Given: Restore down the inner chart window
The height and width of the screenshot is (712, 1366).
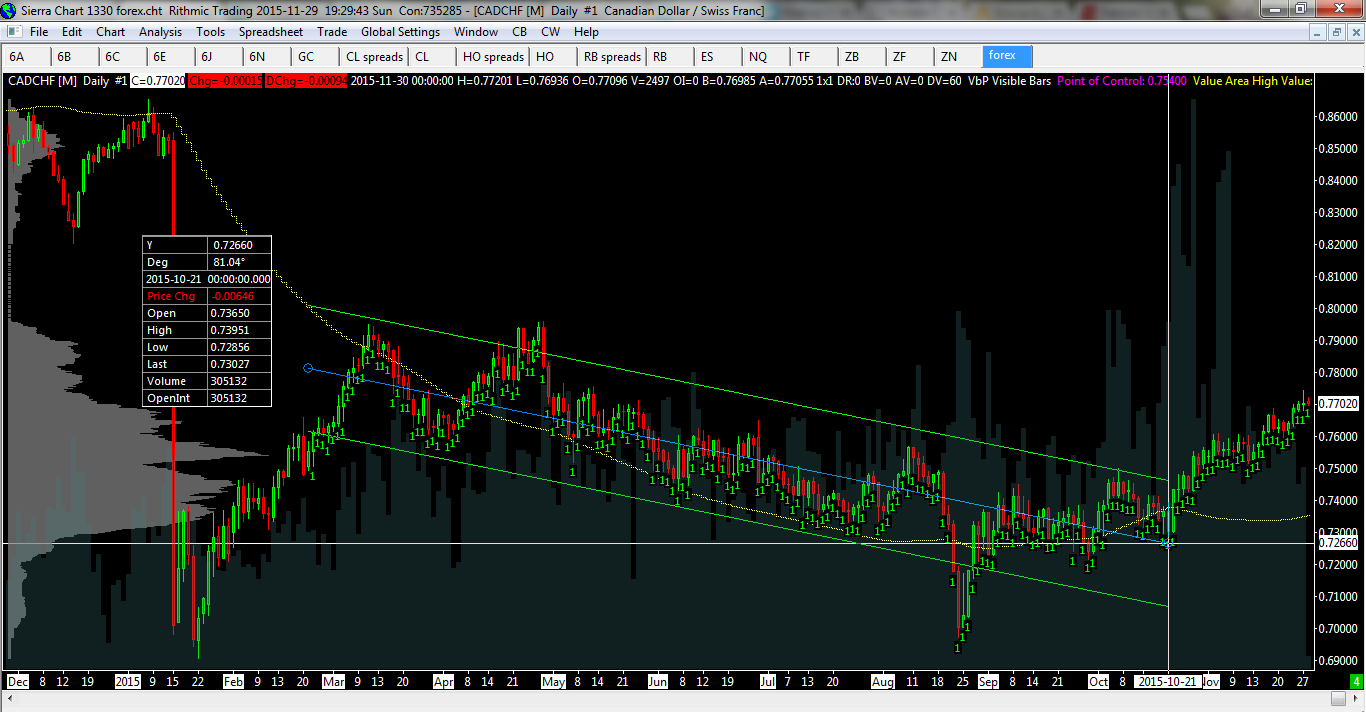Looking at the screenshot, I should [x=1337, y=32].
